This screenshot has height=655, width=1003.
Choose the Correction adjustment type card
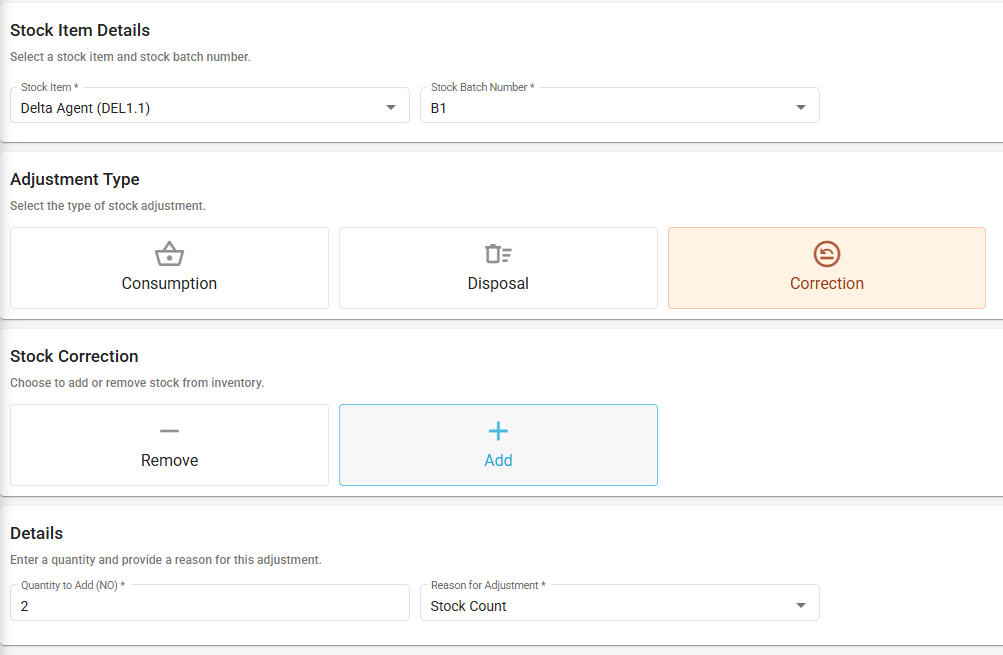point(827,268)
